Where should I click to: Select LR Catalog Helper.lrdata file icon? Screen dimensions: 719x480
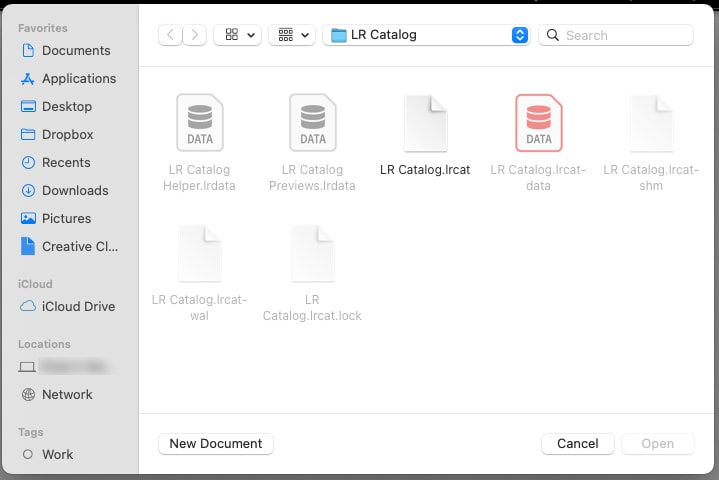(200, 122)
